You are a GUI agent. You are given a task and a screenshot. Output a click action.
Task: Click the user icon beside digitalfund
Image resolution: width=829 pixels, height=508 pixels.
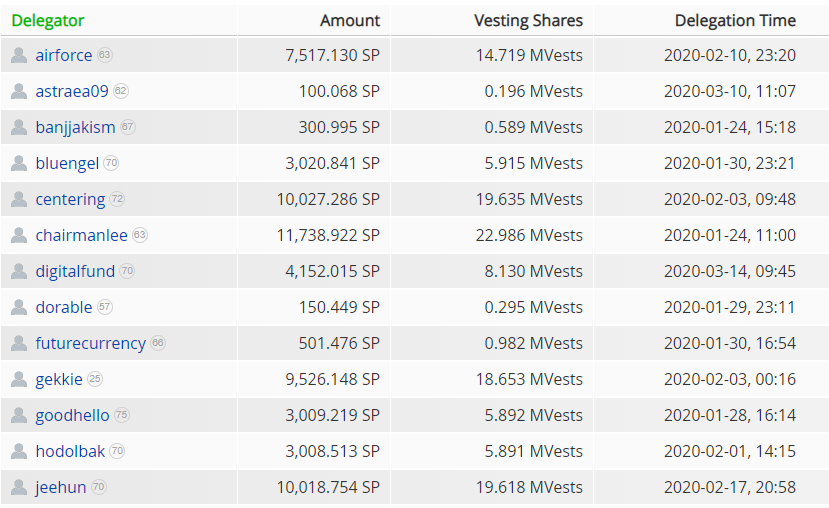(19, 272)
